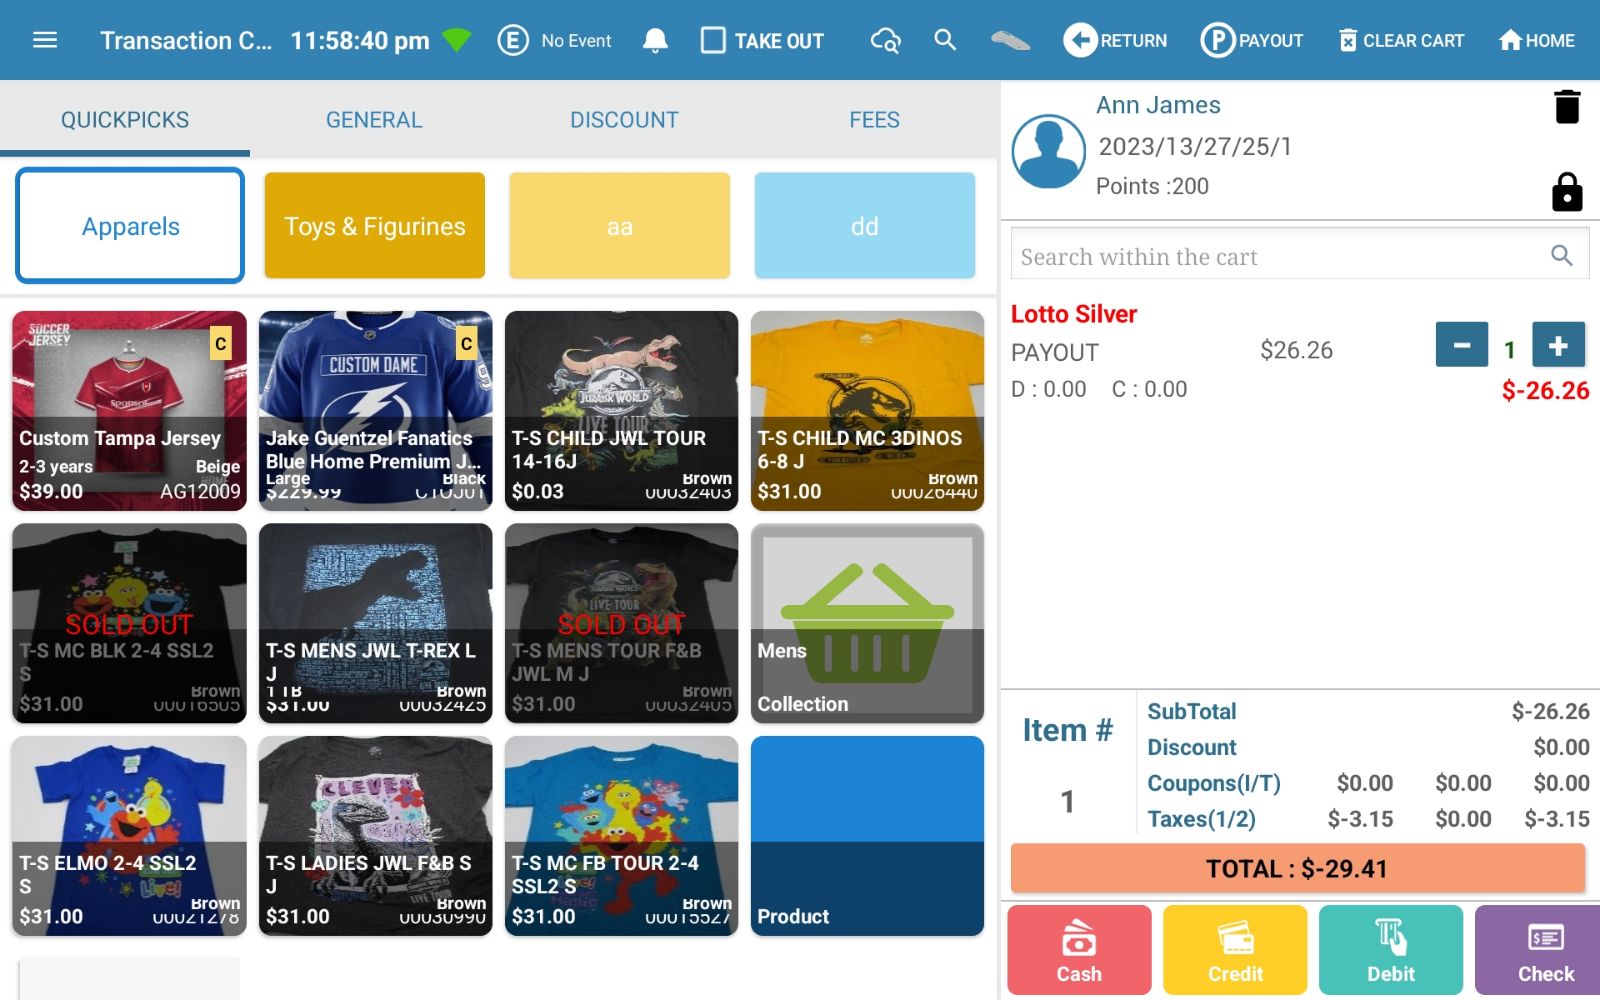Select the yellow 'aa' category tile
The height and width of the screenshot is (1000, 1600).
[620, 226]
